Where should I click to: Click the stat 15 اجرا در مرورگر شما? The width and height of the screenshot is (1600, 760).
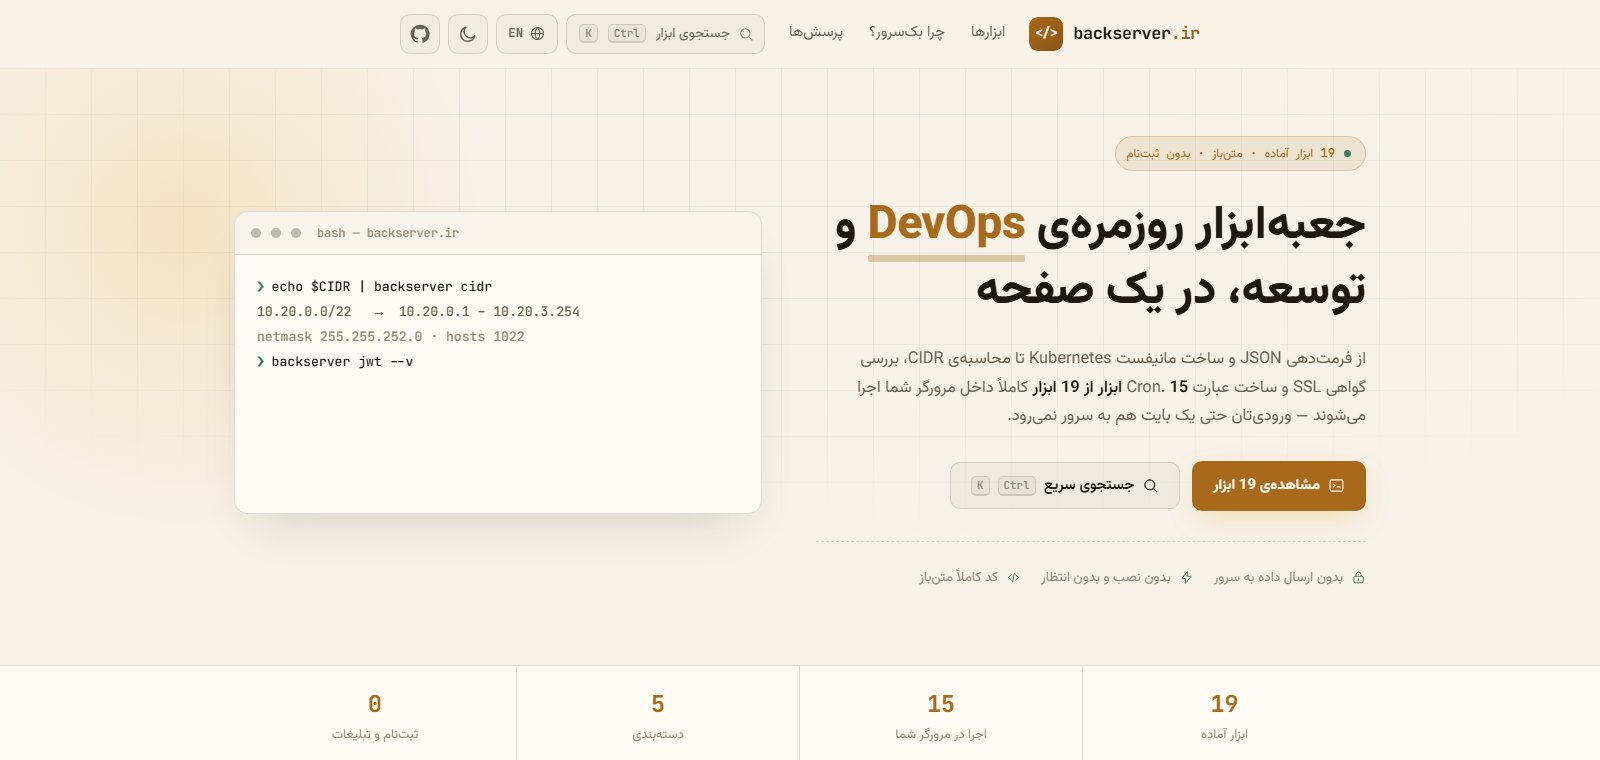point(941,716)
